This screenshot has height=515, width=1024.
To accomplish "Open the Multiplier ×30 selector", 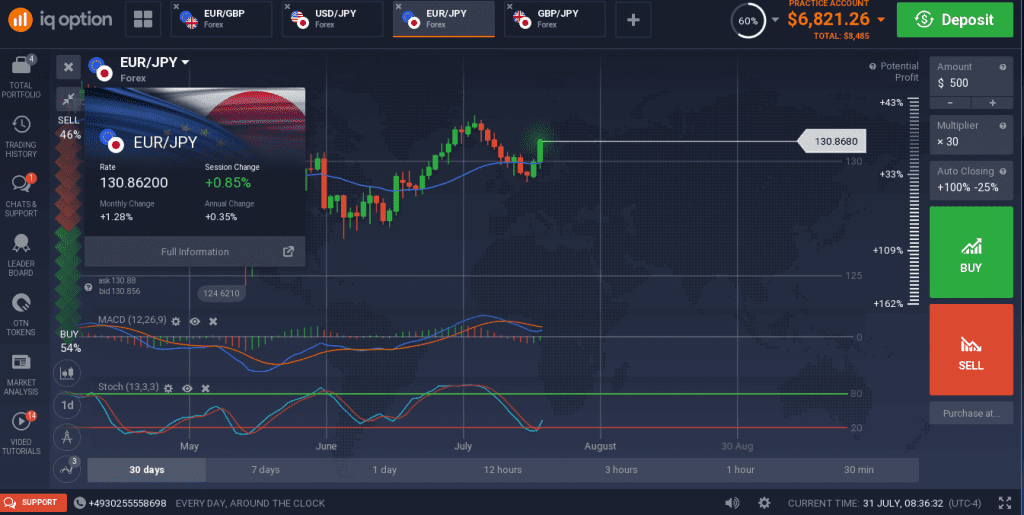I will (x=971, y=135).
